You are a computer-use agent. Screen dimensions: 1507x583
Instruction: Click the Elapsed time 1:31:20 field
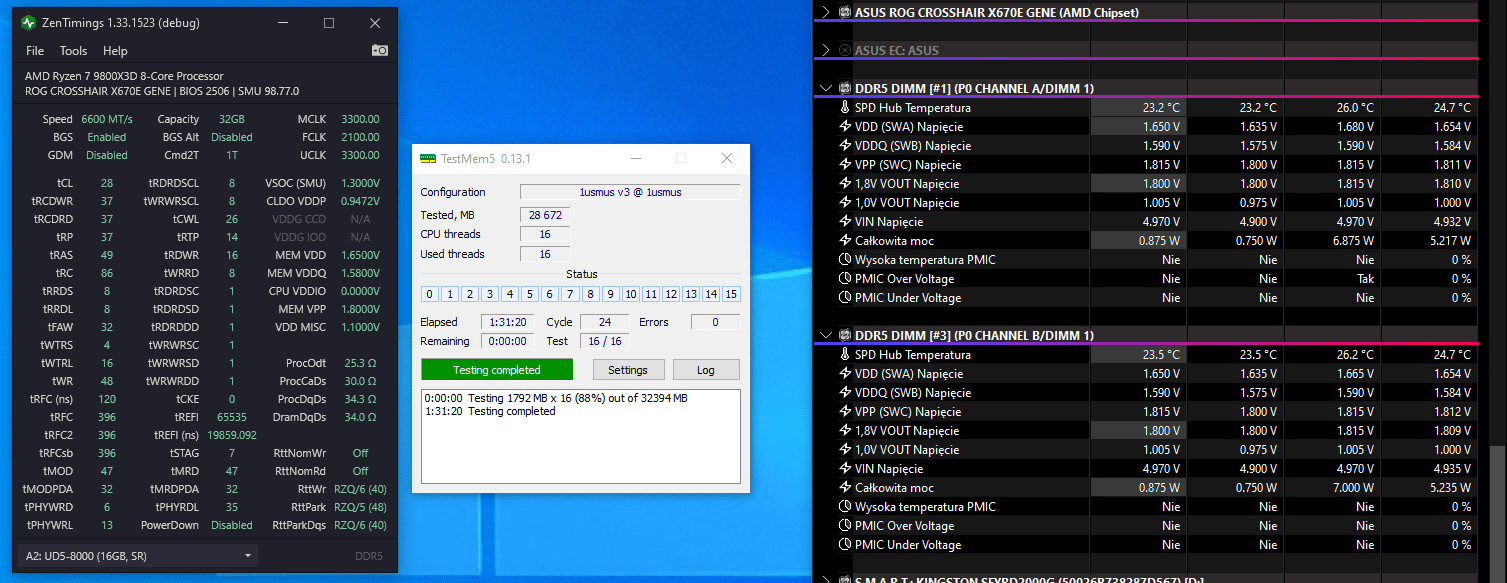508,322
